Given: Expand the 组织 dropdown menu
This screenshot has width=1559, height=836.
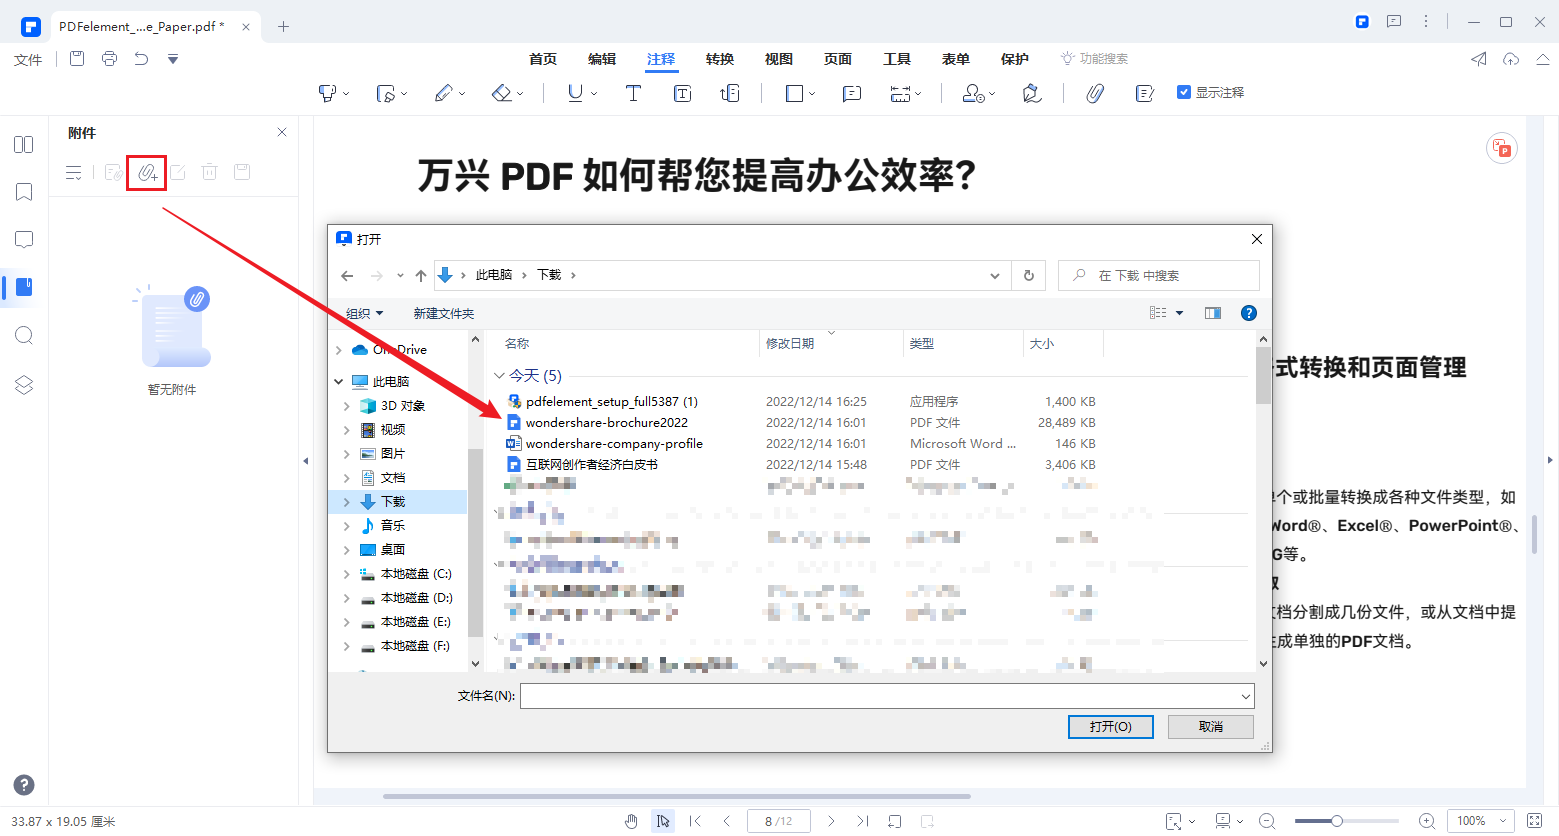Looking at the screenshot, I should coord(364,312).
